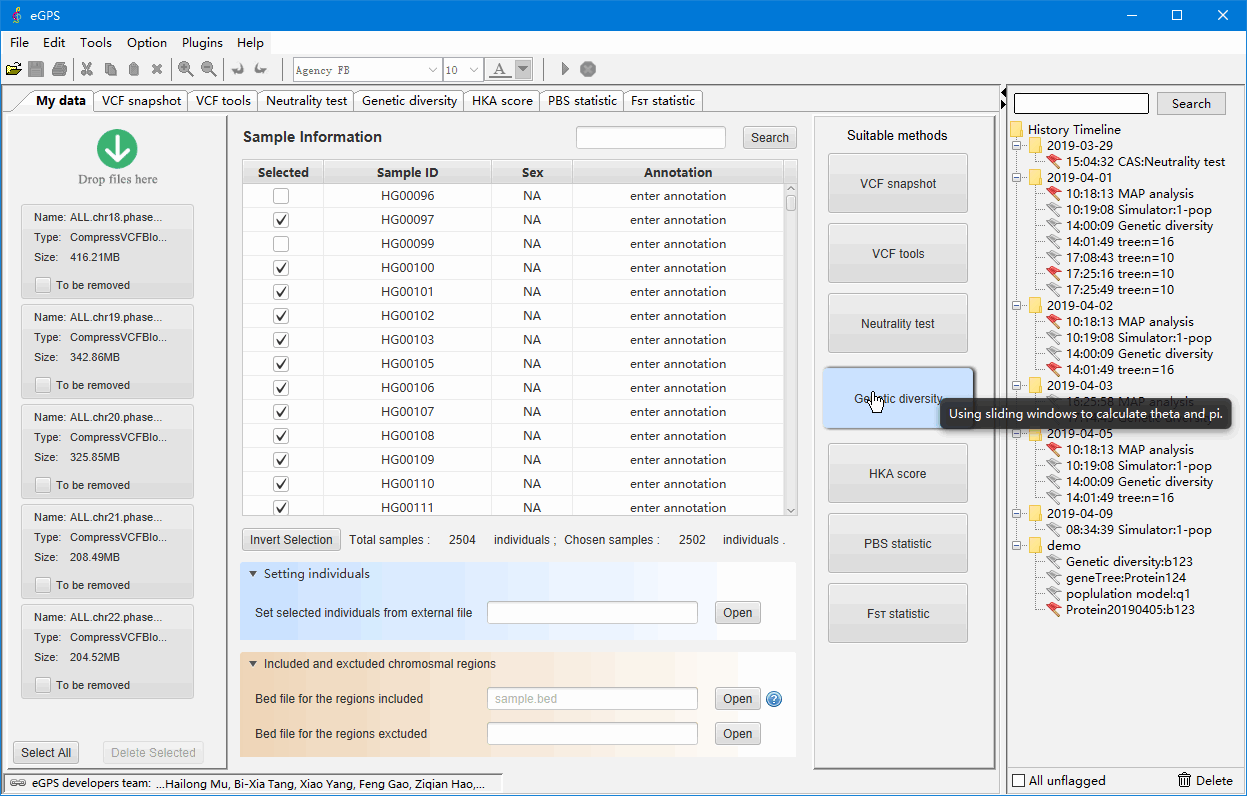This screenshot has height=796, width=1247.
Task: Check the box for sample HG00096
Action: (x=281, y=196)
